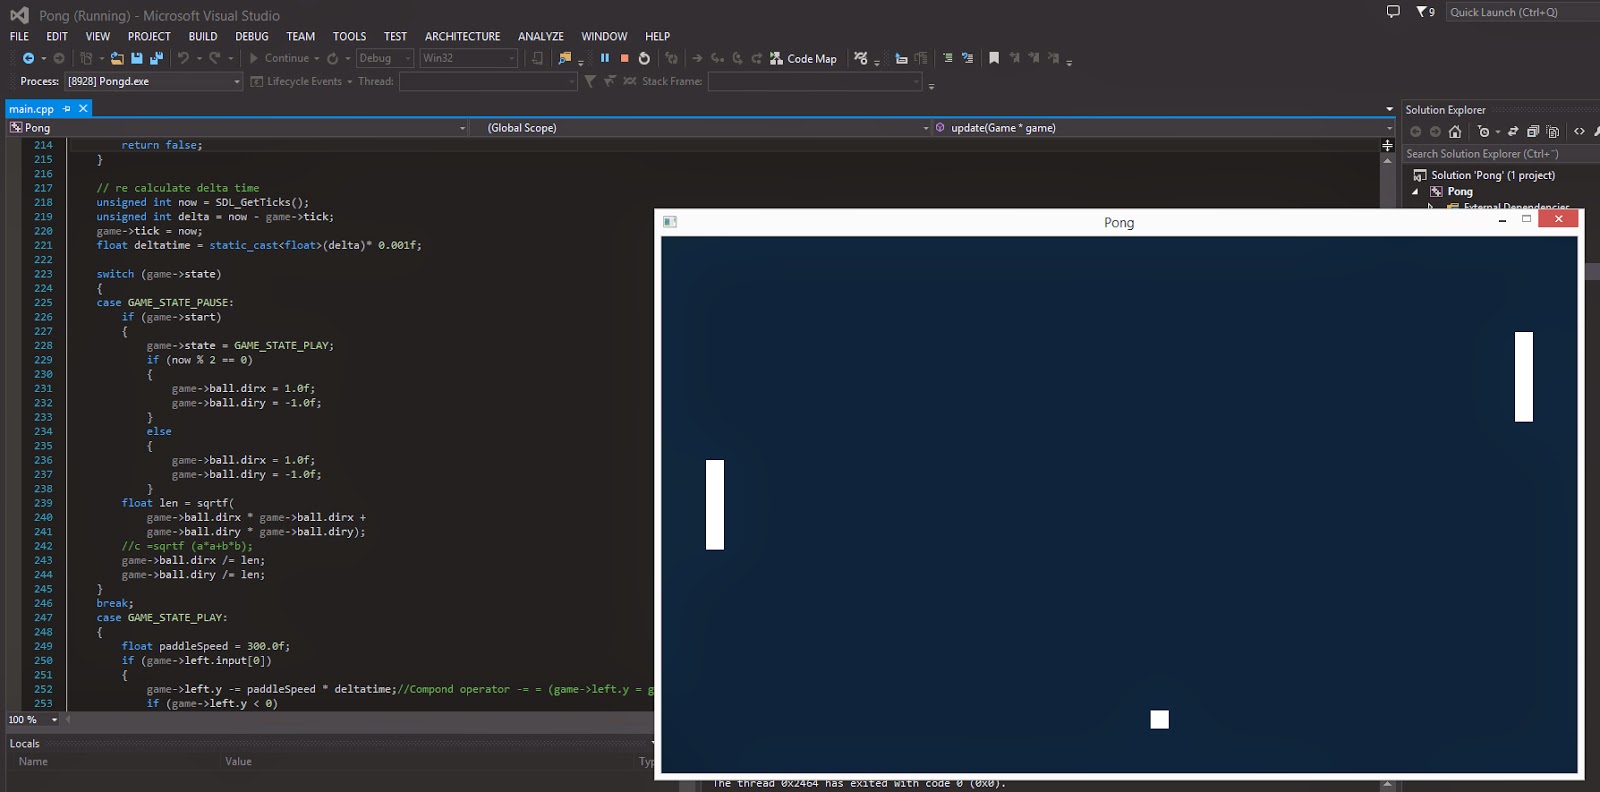Restart the debug session

(644, 58)
